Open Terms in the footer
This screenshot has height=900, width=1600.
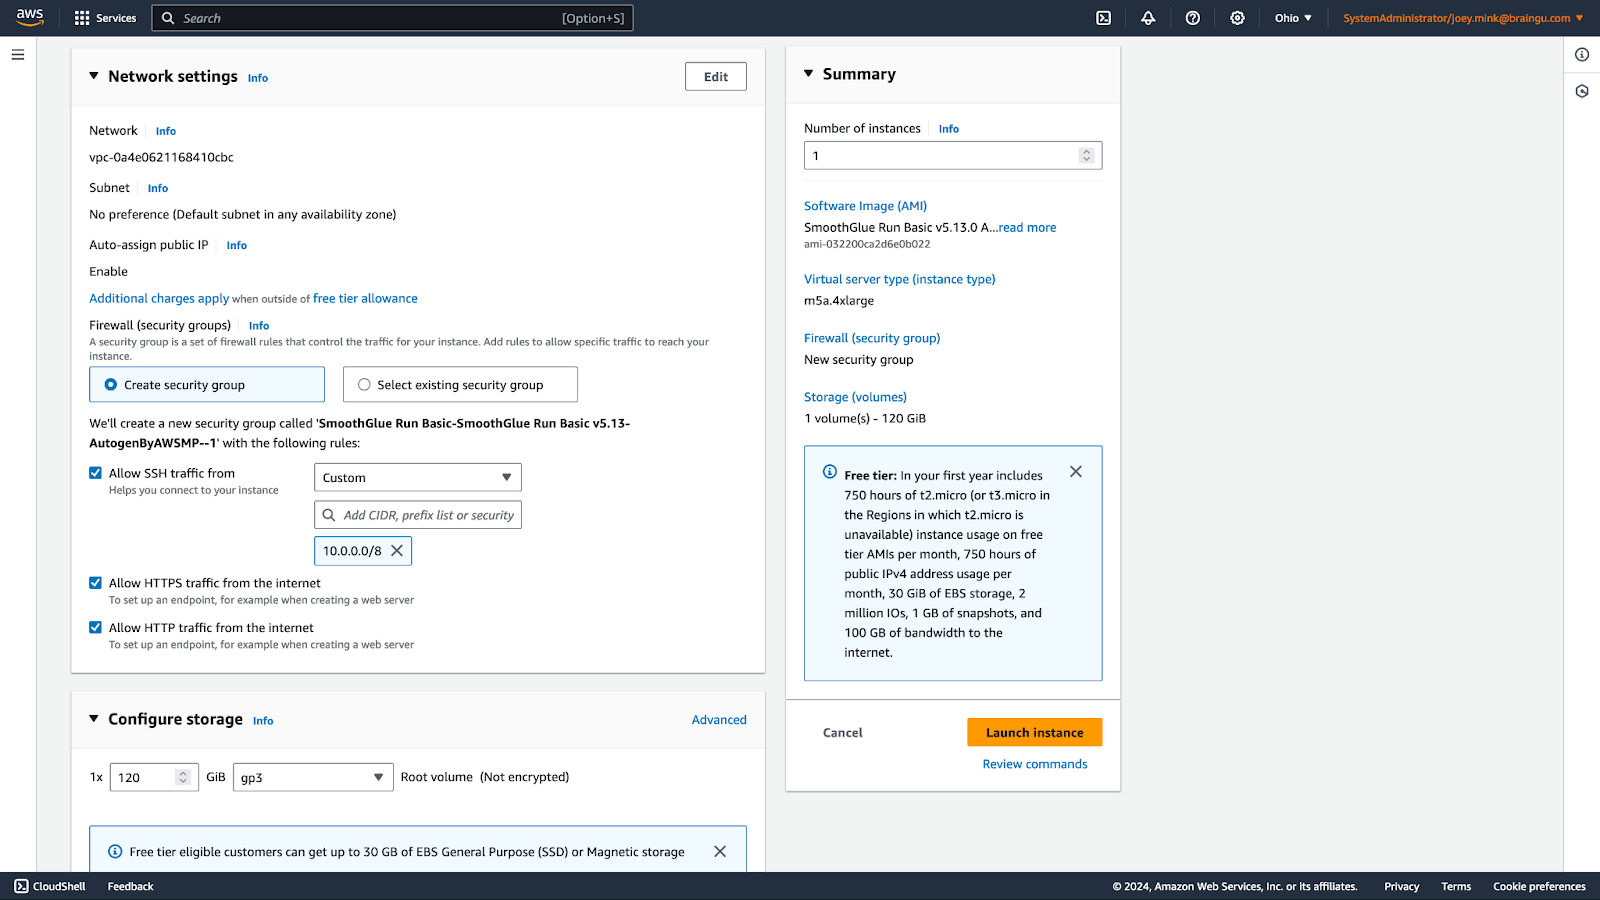pos(1456,886)
